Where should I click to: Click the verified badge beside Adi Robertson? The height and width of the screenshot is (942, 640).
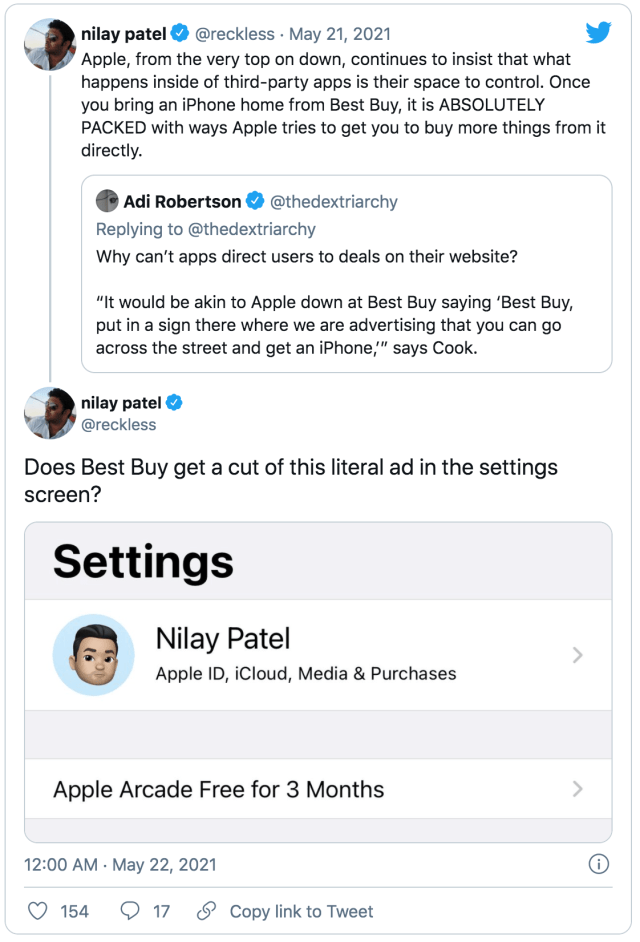pyautogui.click(x=255, y=201)
